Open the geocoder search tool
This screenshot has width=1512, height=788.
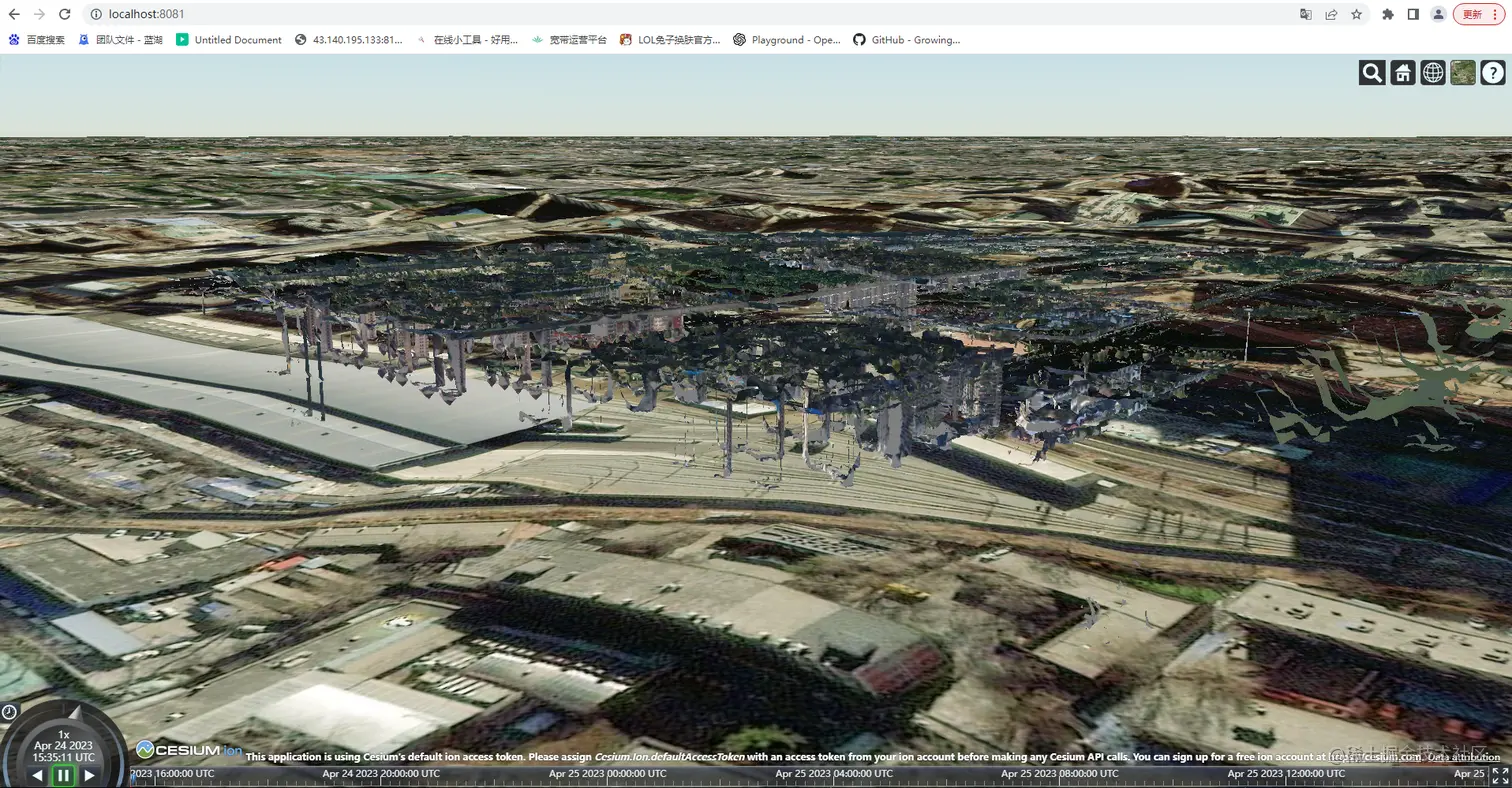coord(1371,72)
